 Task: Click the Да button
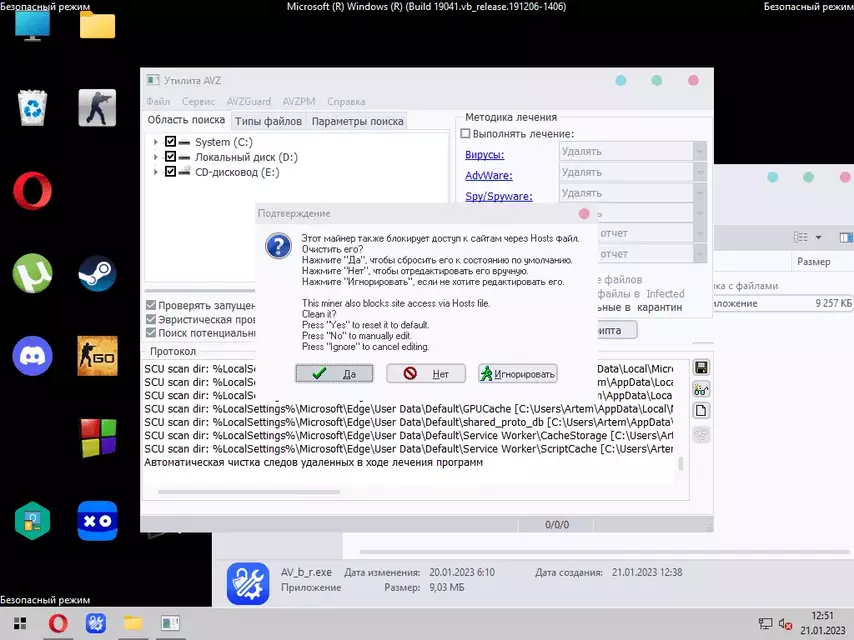(334, 374)
